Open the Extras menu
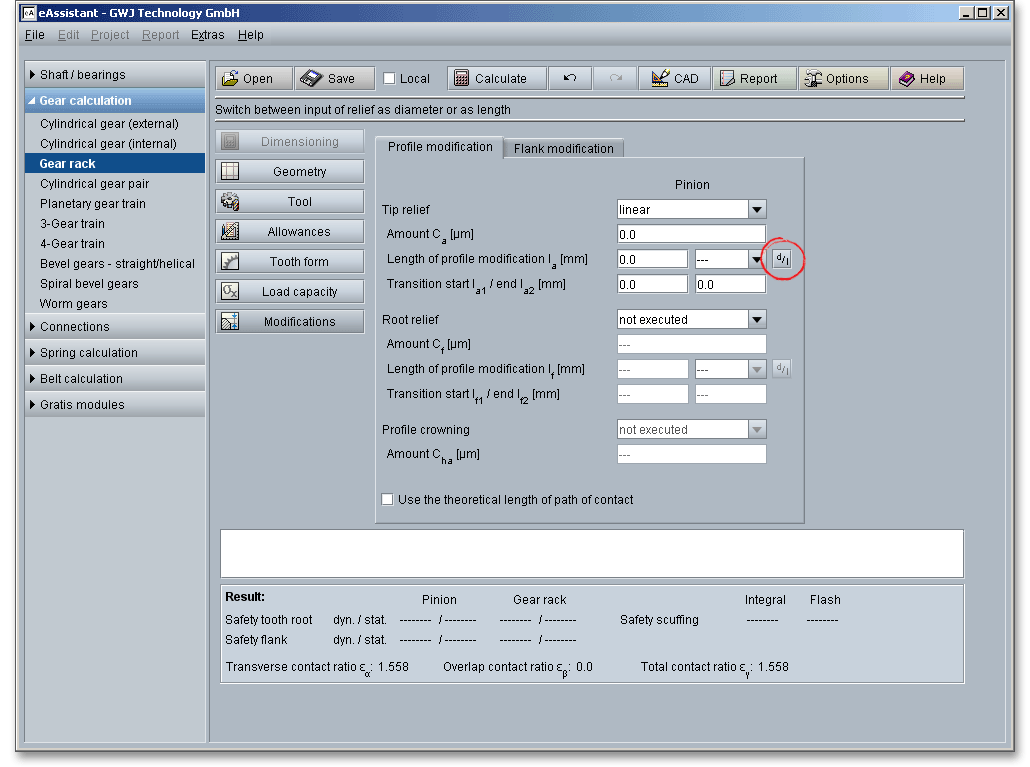Screen dimensions: 1030x767 click(208, 35)
